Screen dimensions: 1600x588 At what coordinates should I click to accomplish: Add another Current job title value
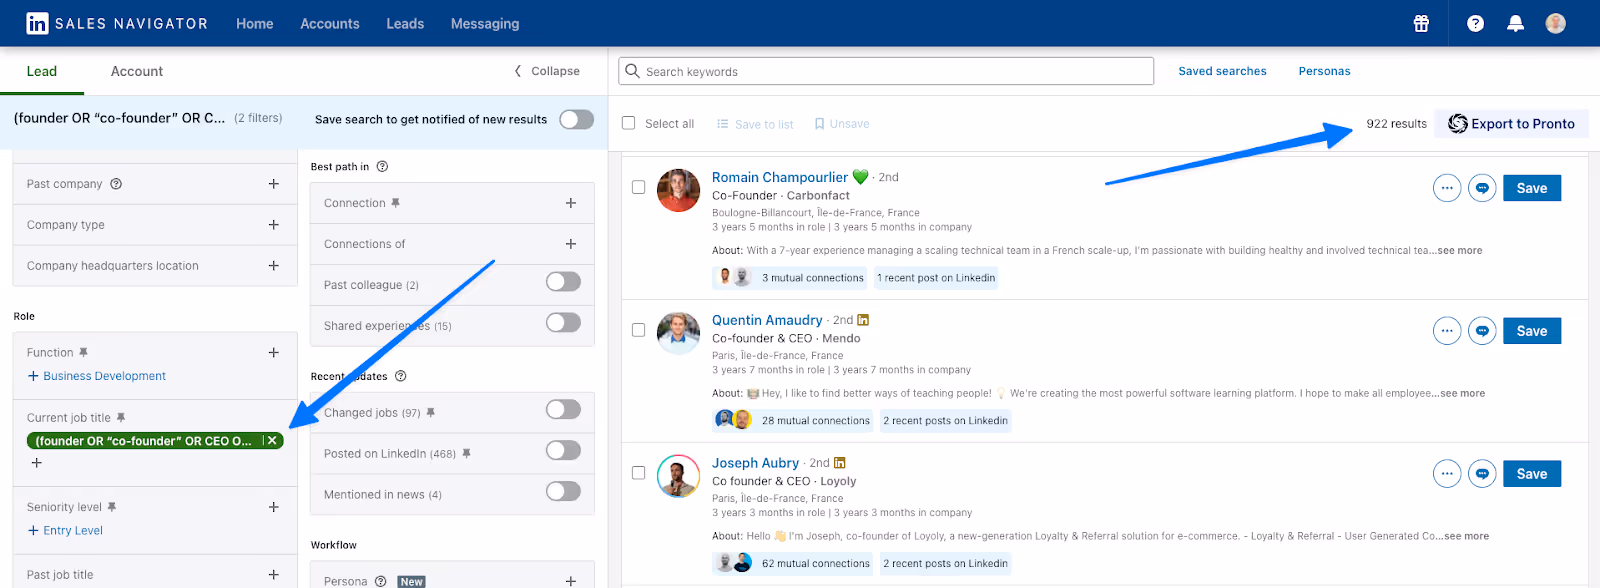[37, 463]
